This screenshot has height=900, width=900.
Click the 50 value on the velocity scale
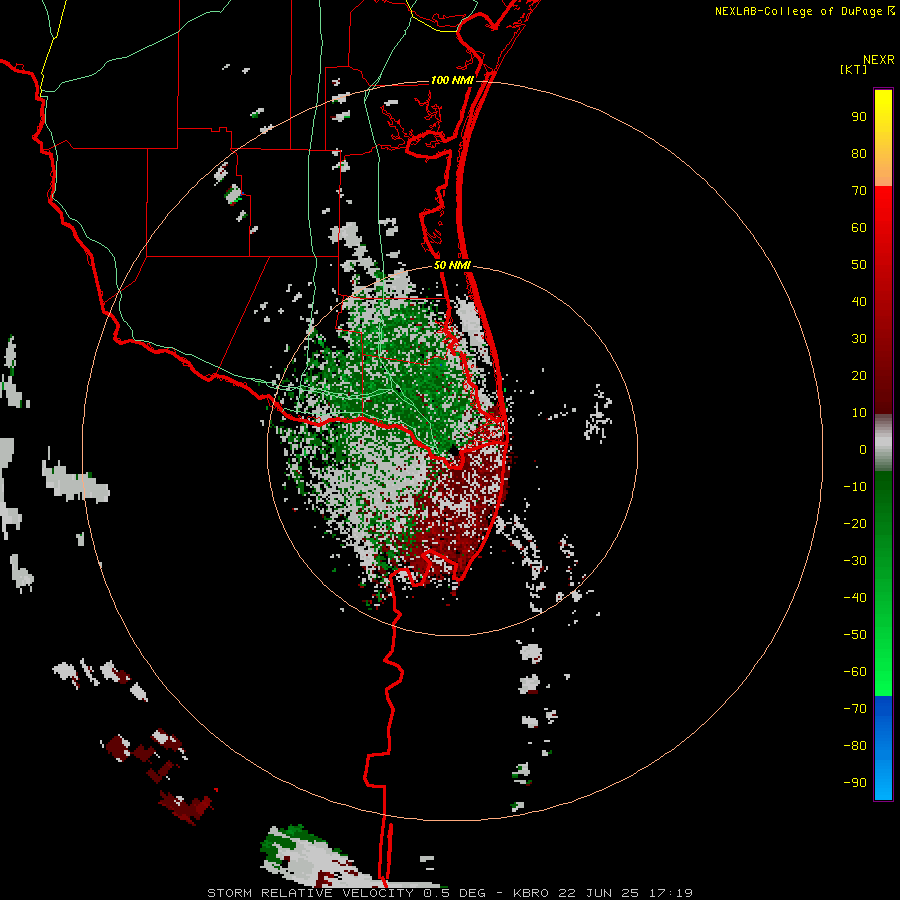coord(859,265)
